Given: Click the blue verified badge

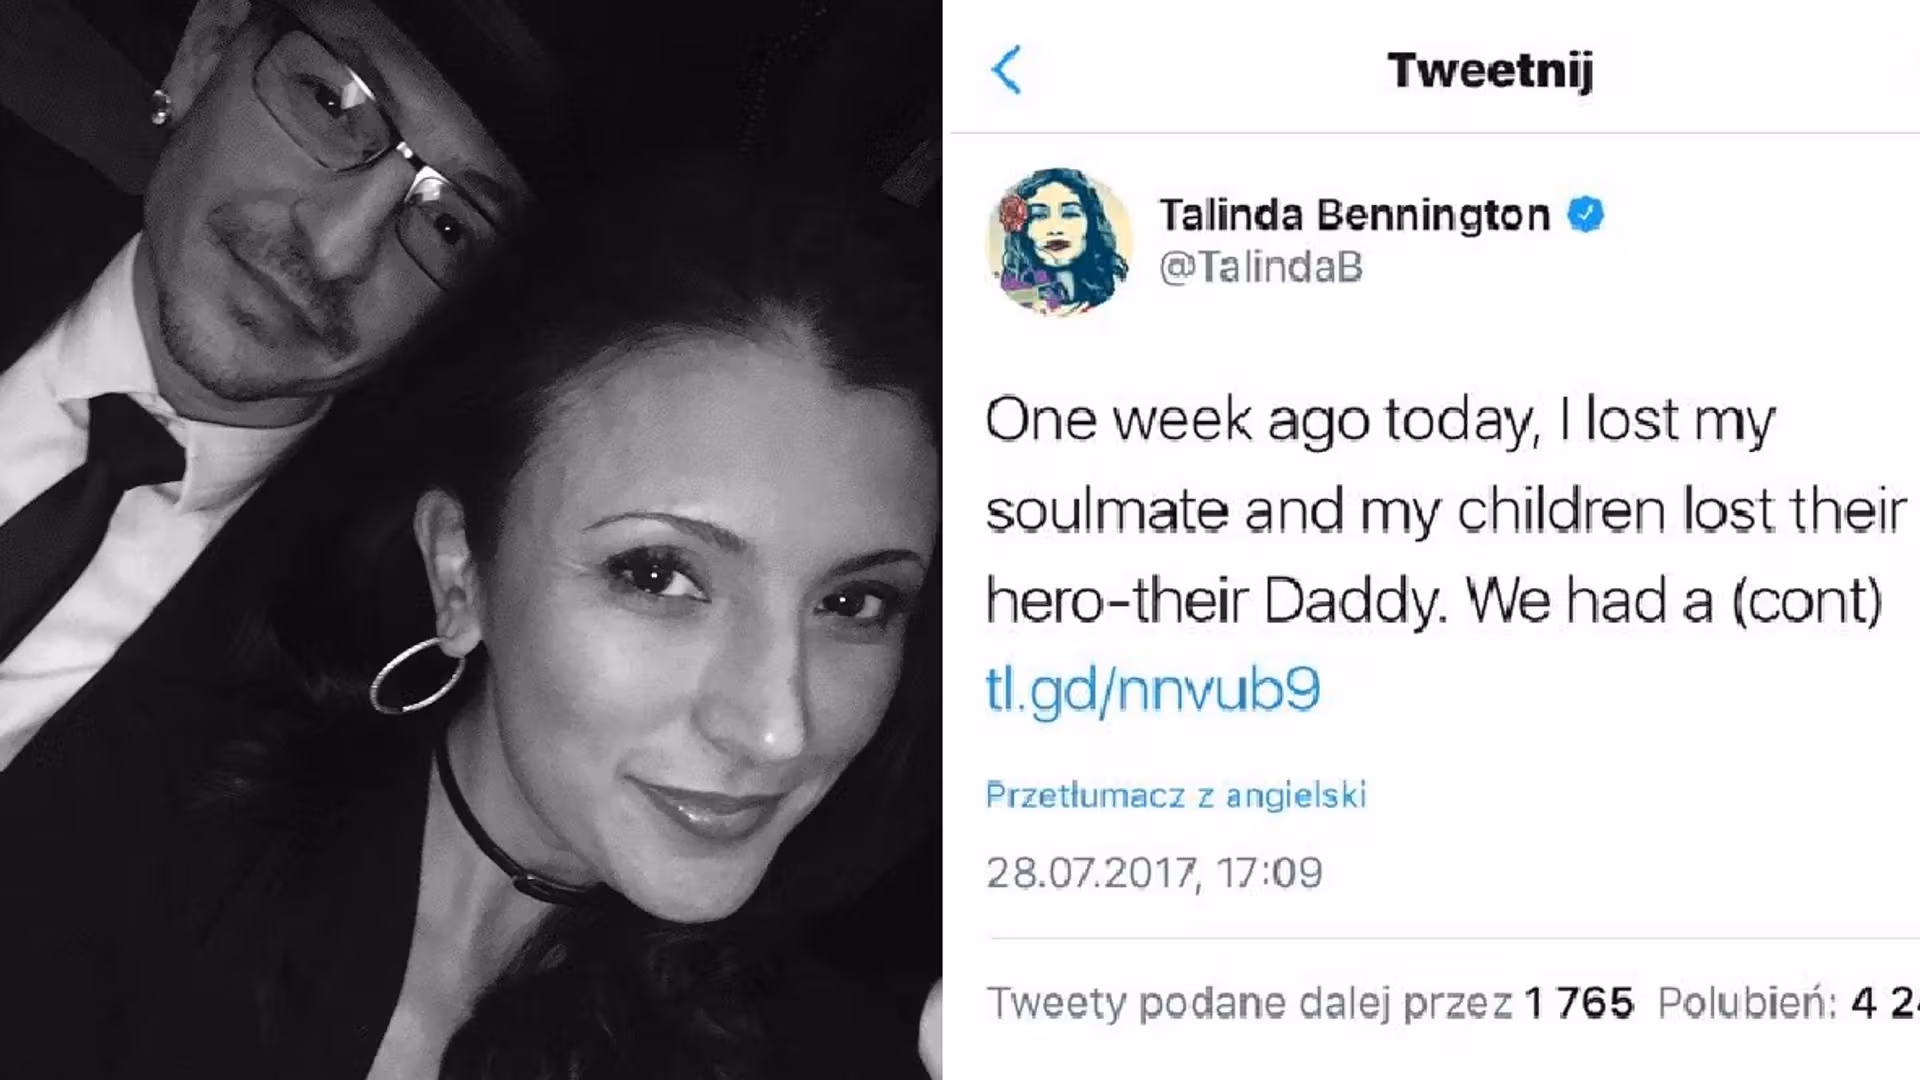Looking at the screenshot, I should (1586, 215).
